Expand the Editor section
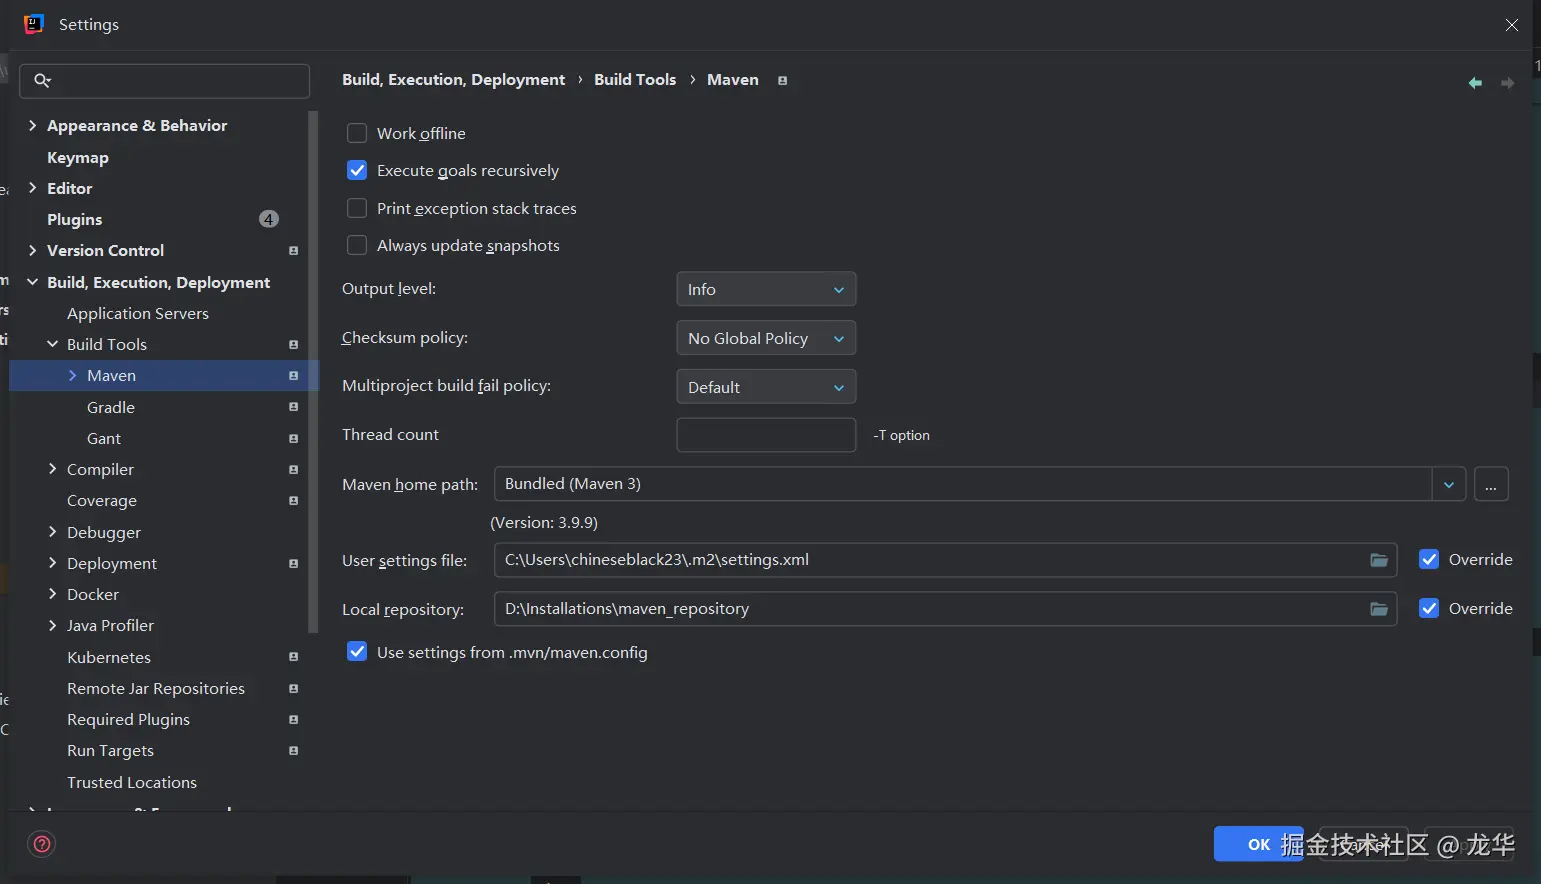Screen dimensions: 1541x884 point(32,188)
